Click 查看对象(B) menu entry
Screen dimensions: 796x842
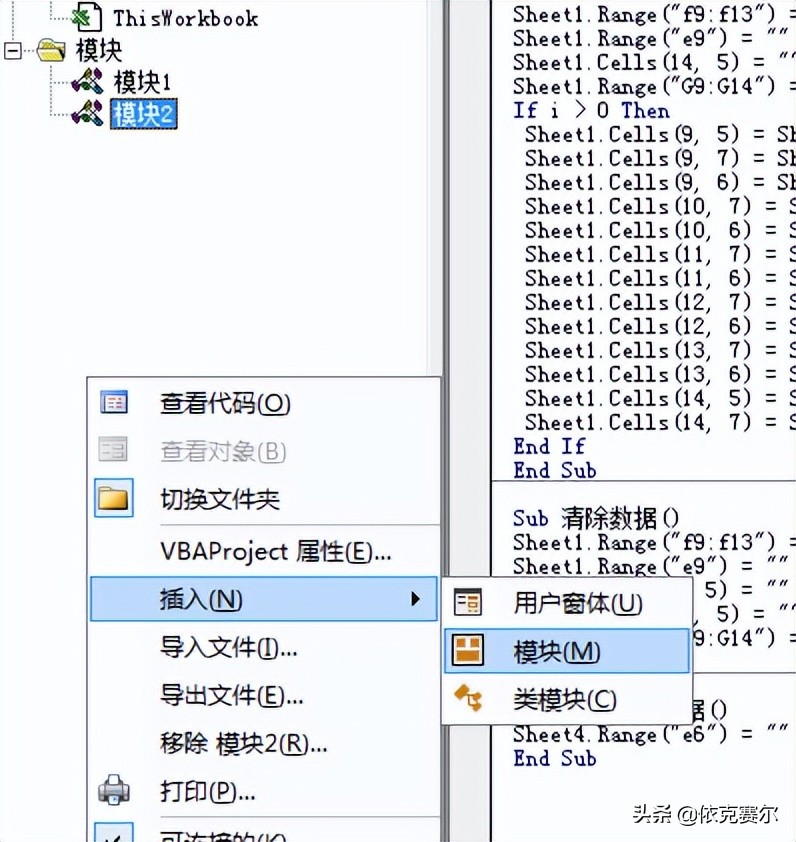[263, 451]
